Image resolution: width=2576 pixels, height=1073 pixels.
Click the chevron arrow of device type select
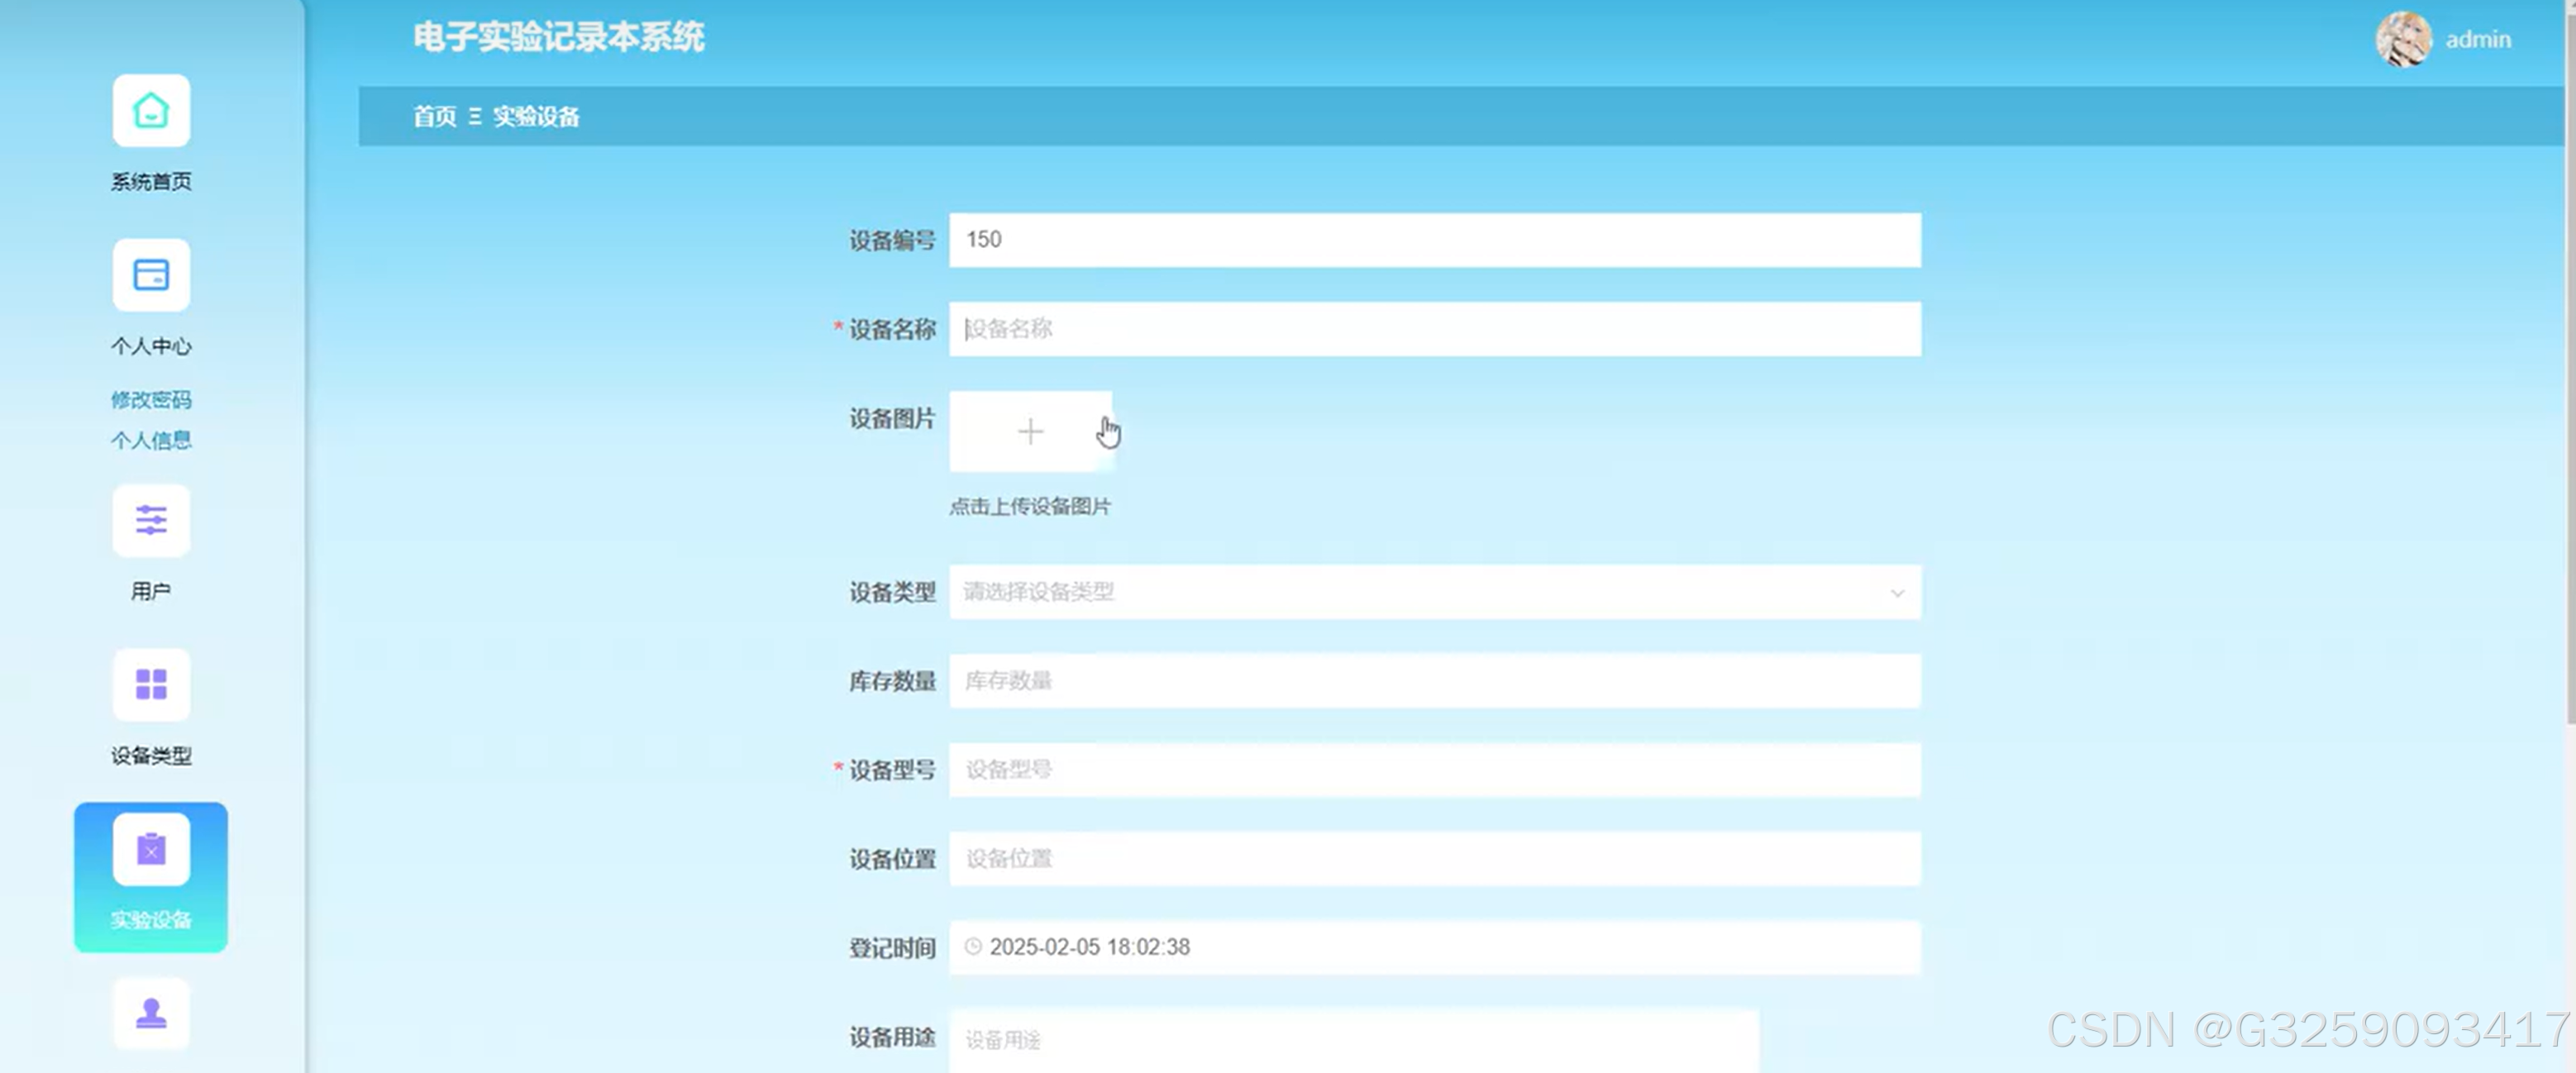click(1897, 593)
